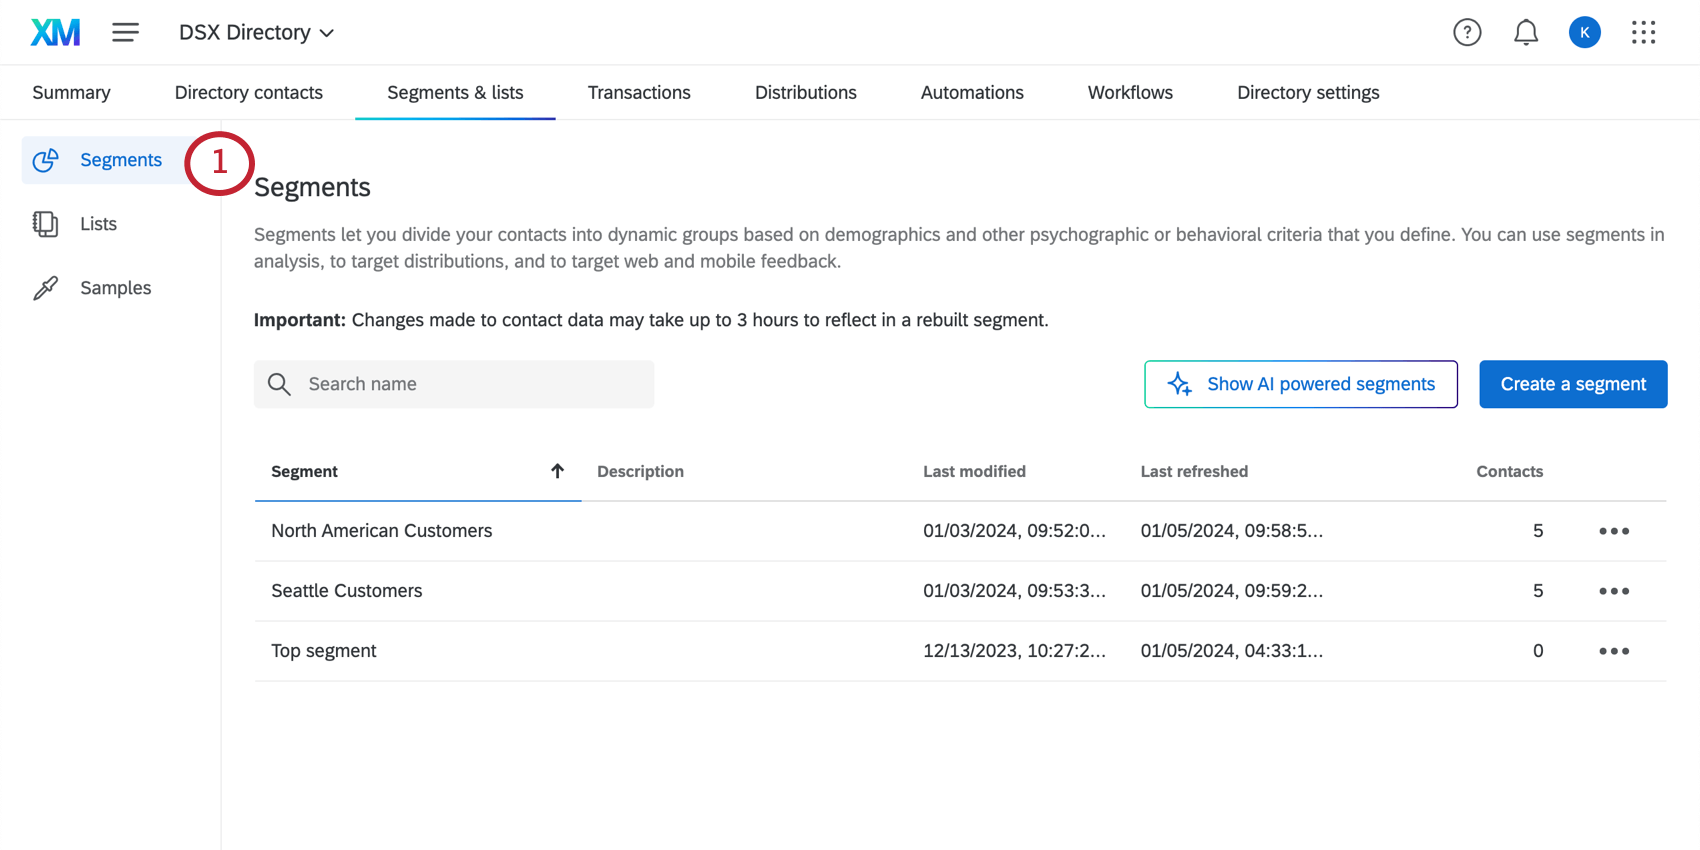Click Show AI powered segments button
1700x850 pixels.
(x=1300, y=384)
